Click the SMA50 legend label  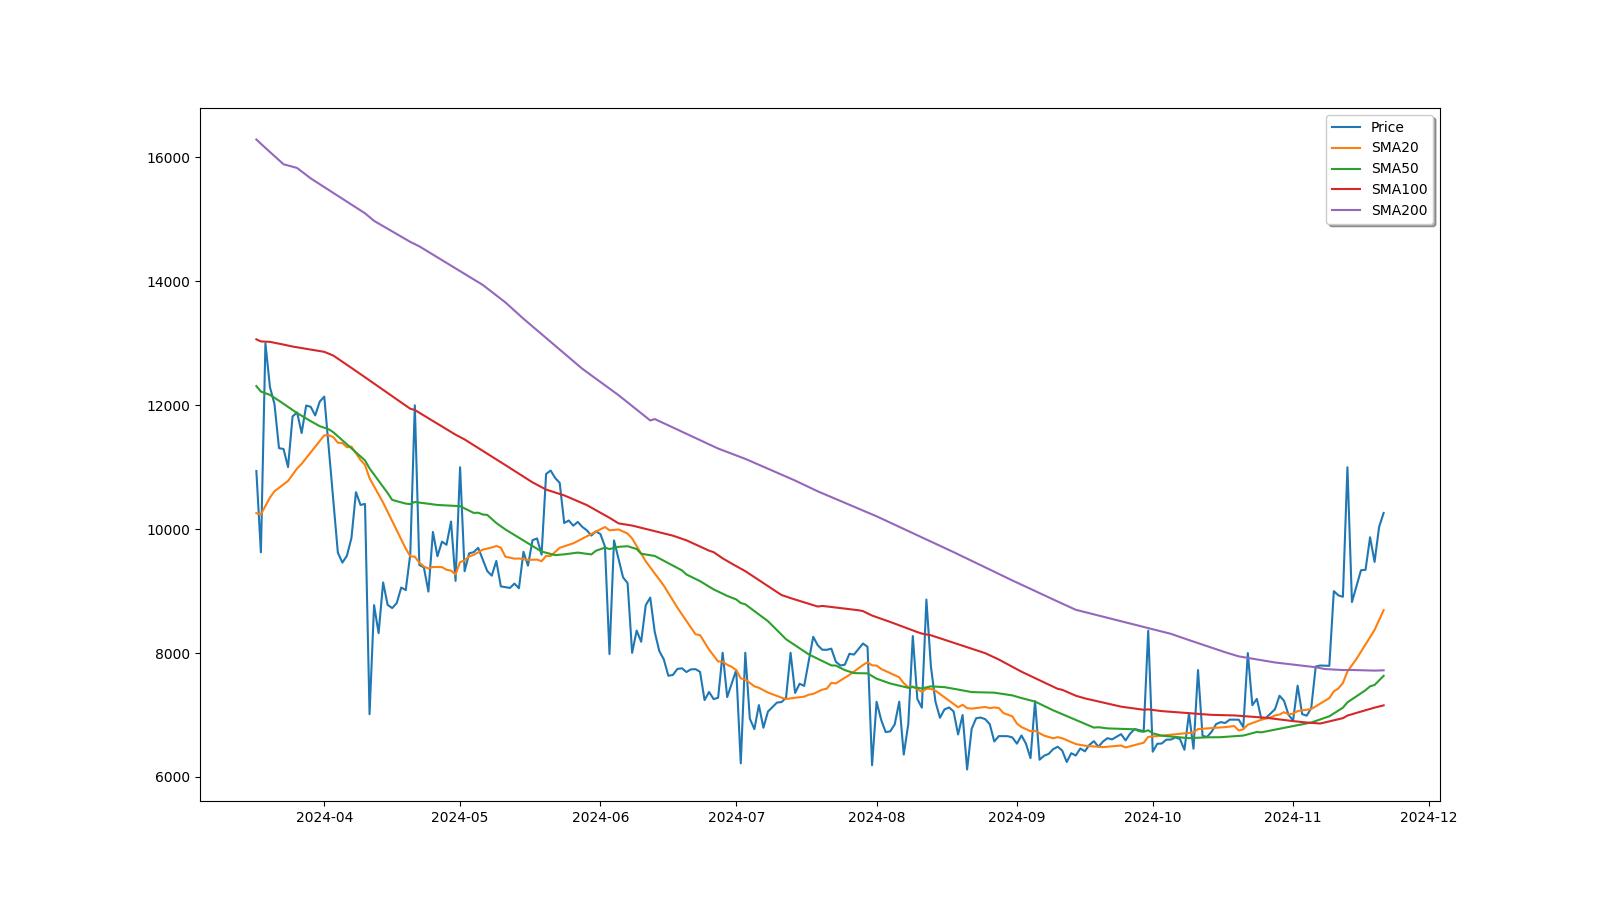[1394, 169]
